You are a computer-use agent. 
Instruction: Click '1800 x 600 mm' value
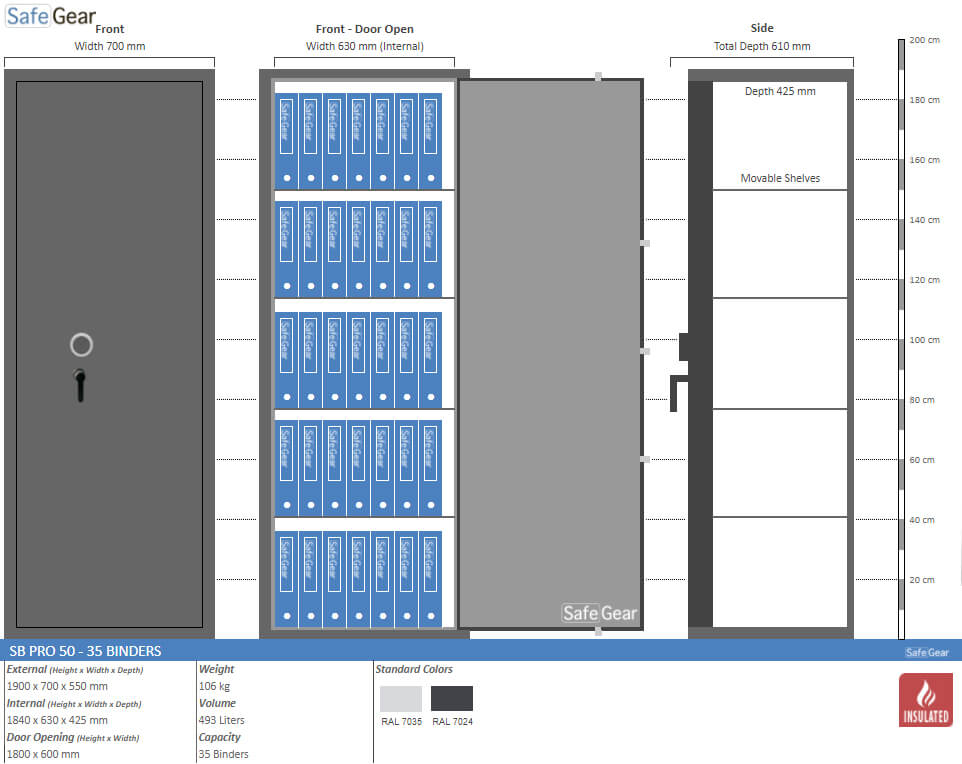pyautogui.click(x=43, y=754)
